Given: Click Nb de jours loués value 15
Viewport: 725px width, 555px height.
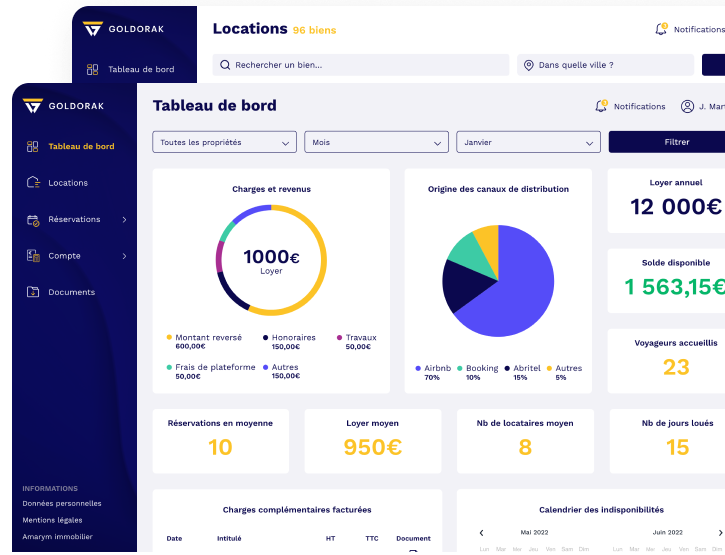Looking at the screenshot, I should 677,447.
